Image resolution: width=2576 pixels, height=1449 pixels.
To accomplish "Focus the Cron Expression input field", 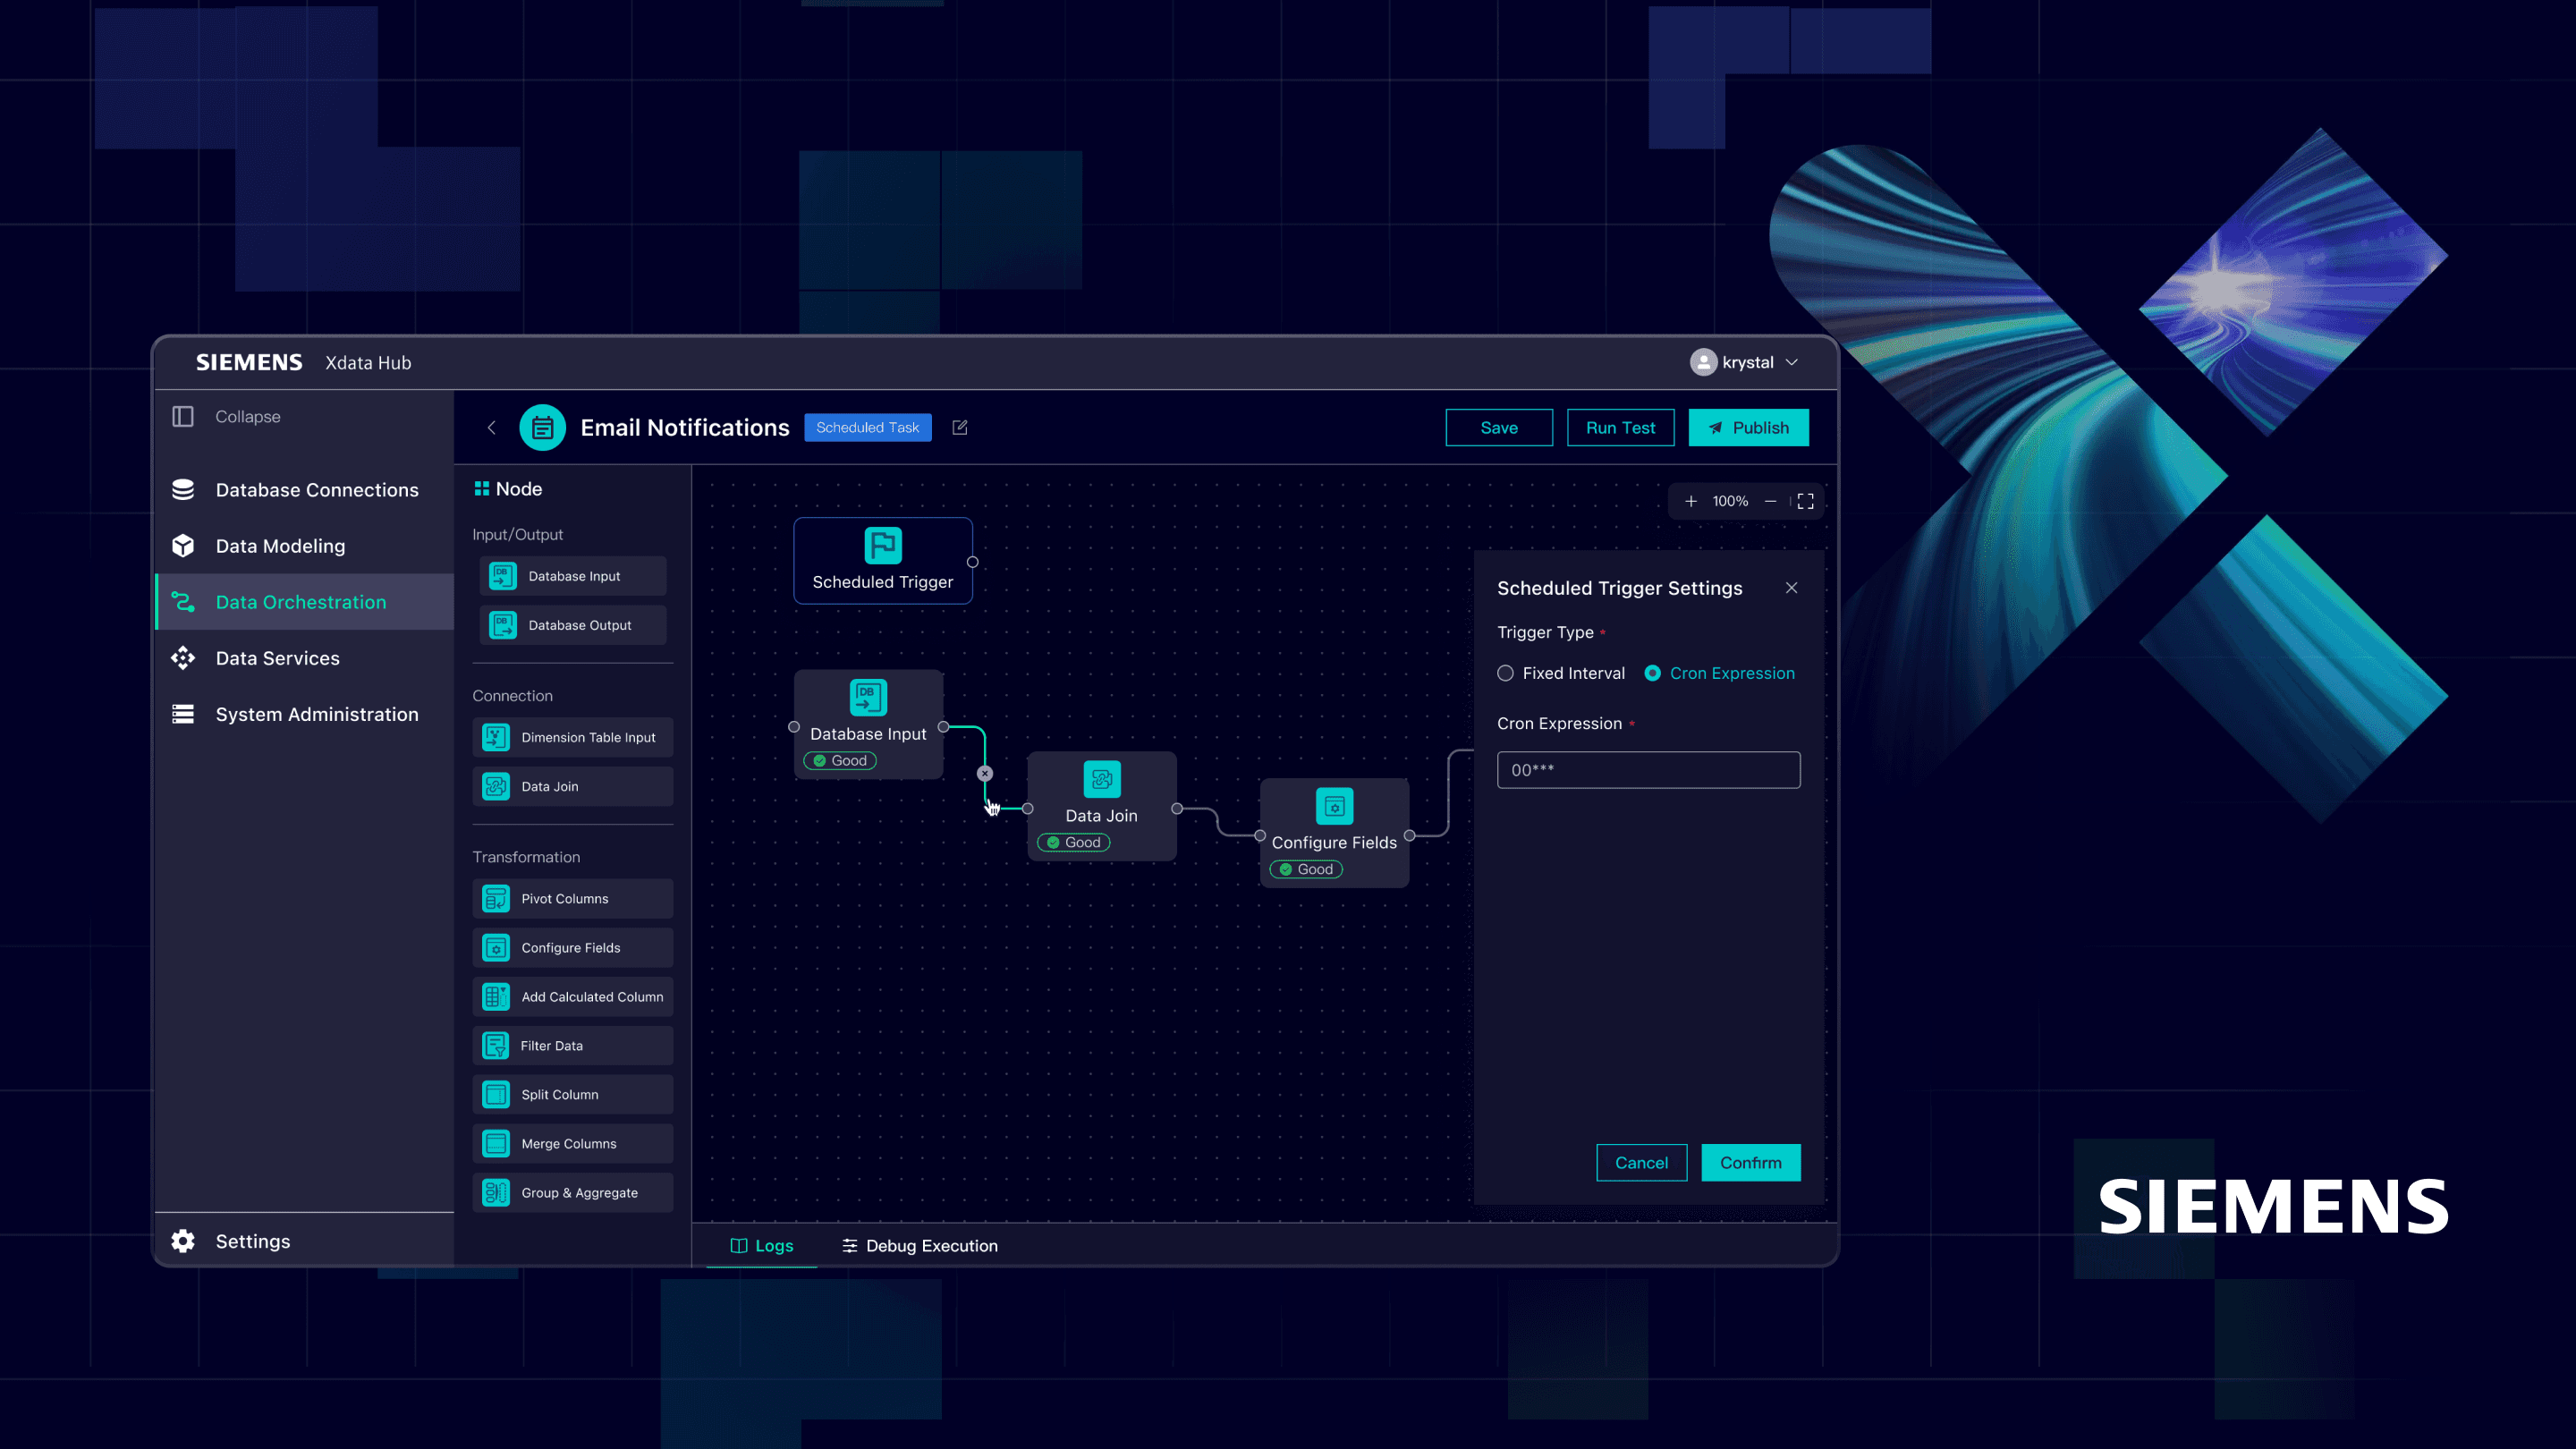I will 1648,770.
